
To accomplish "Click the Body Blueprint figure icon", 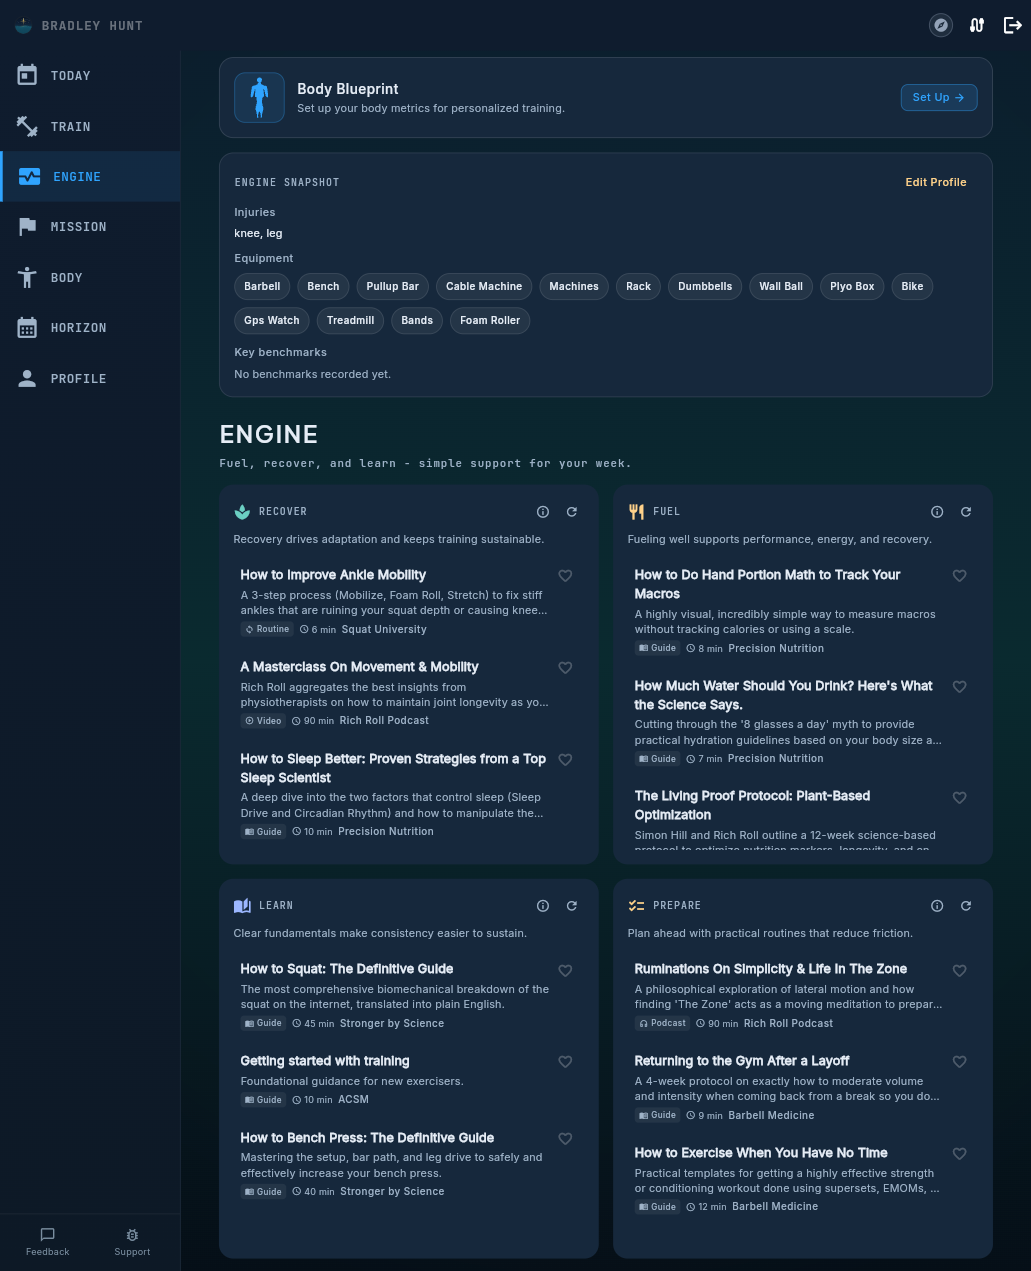I will tap(259, 98).
